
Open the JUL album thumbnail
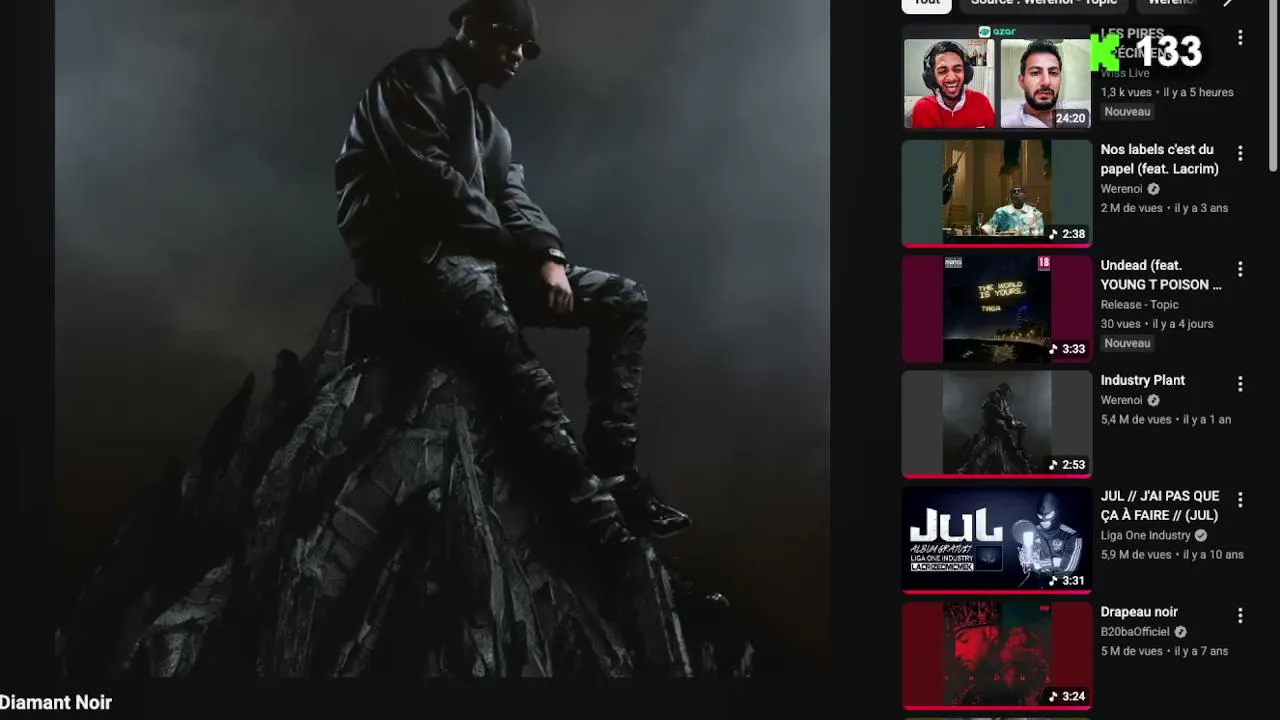tap(997, 540)
